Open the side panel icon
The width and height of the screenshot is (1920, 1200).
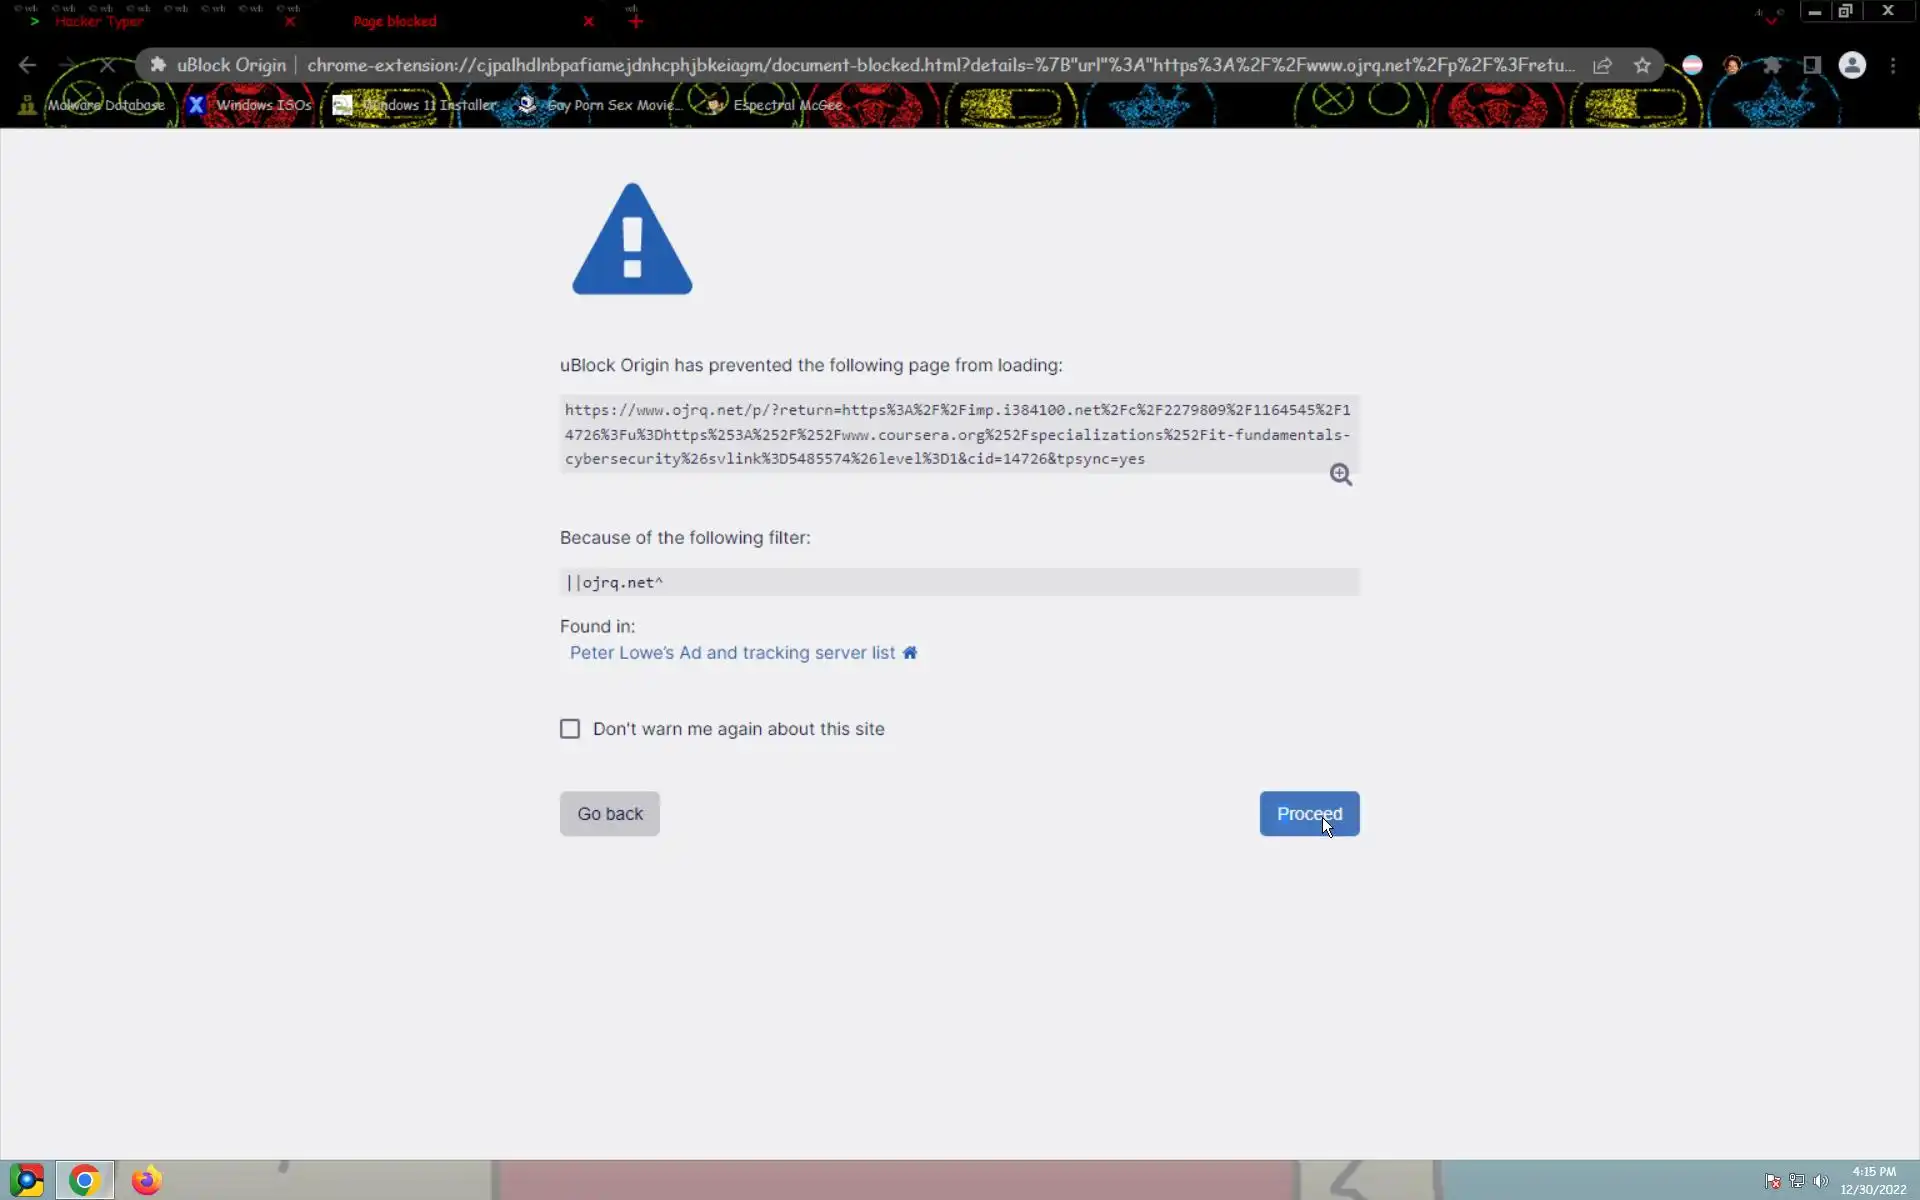tap(1812, 65)
